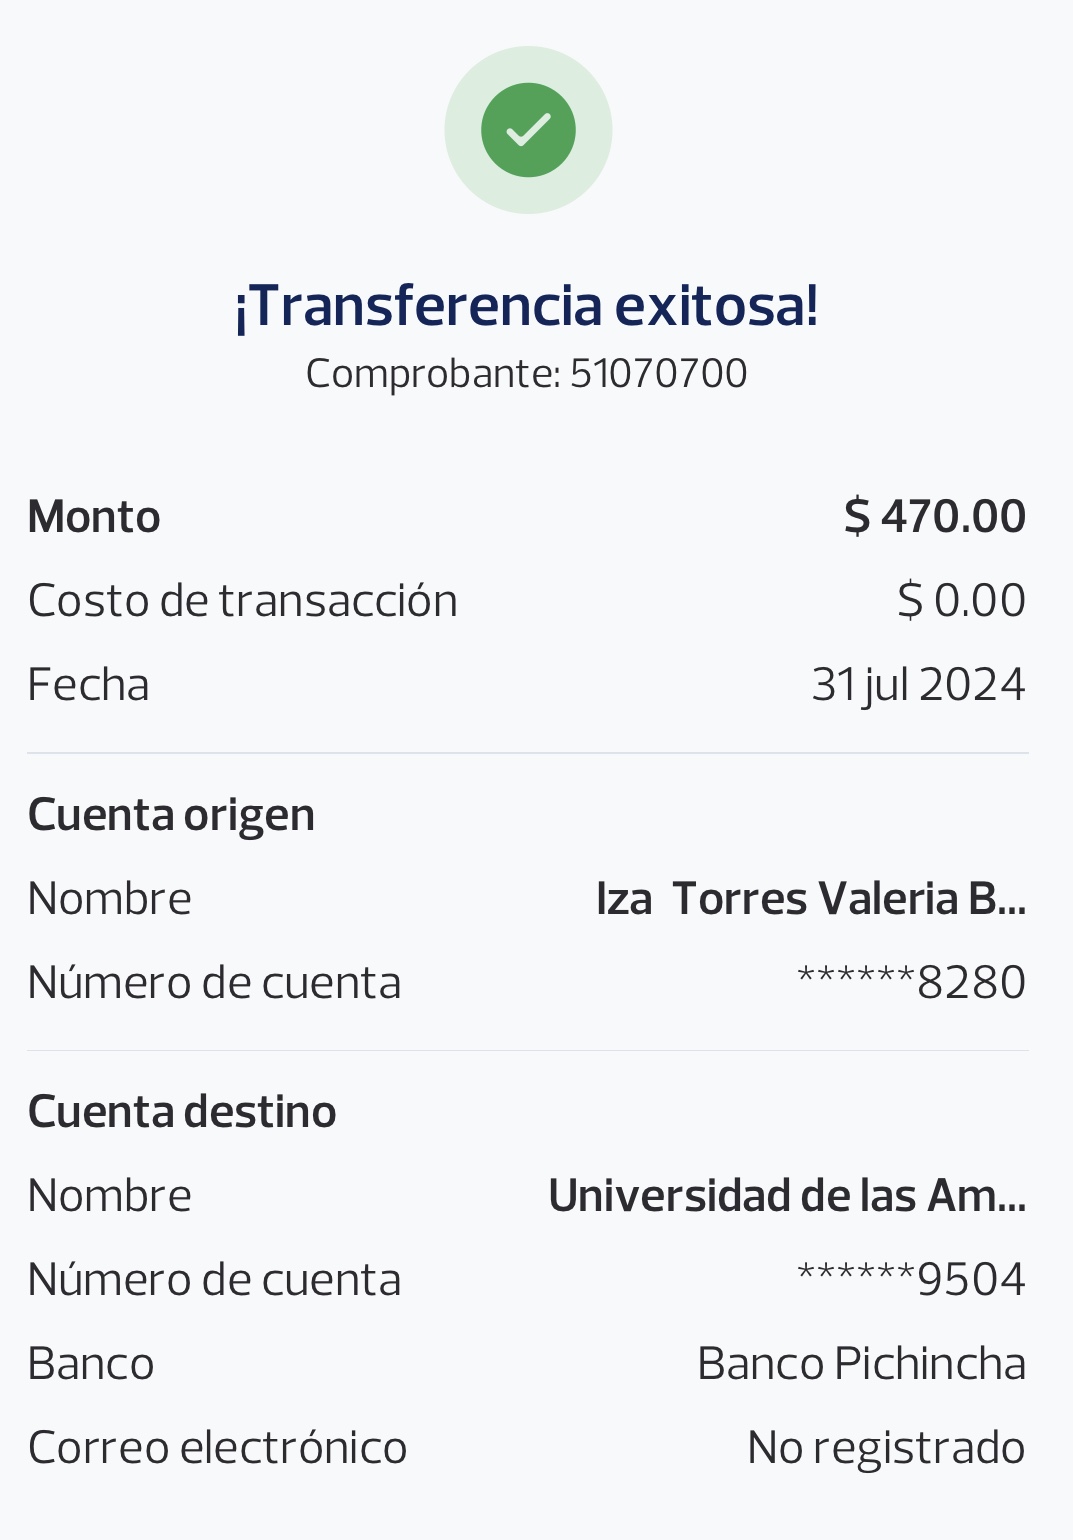Select destination account number ending in 9504
Viewport: 1073px width, 1540px height.
coord(911,1280)
